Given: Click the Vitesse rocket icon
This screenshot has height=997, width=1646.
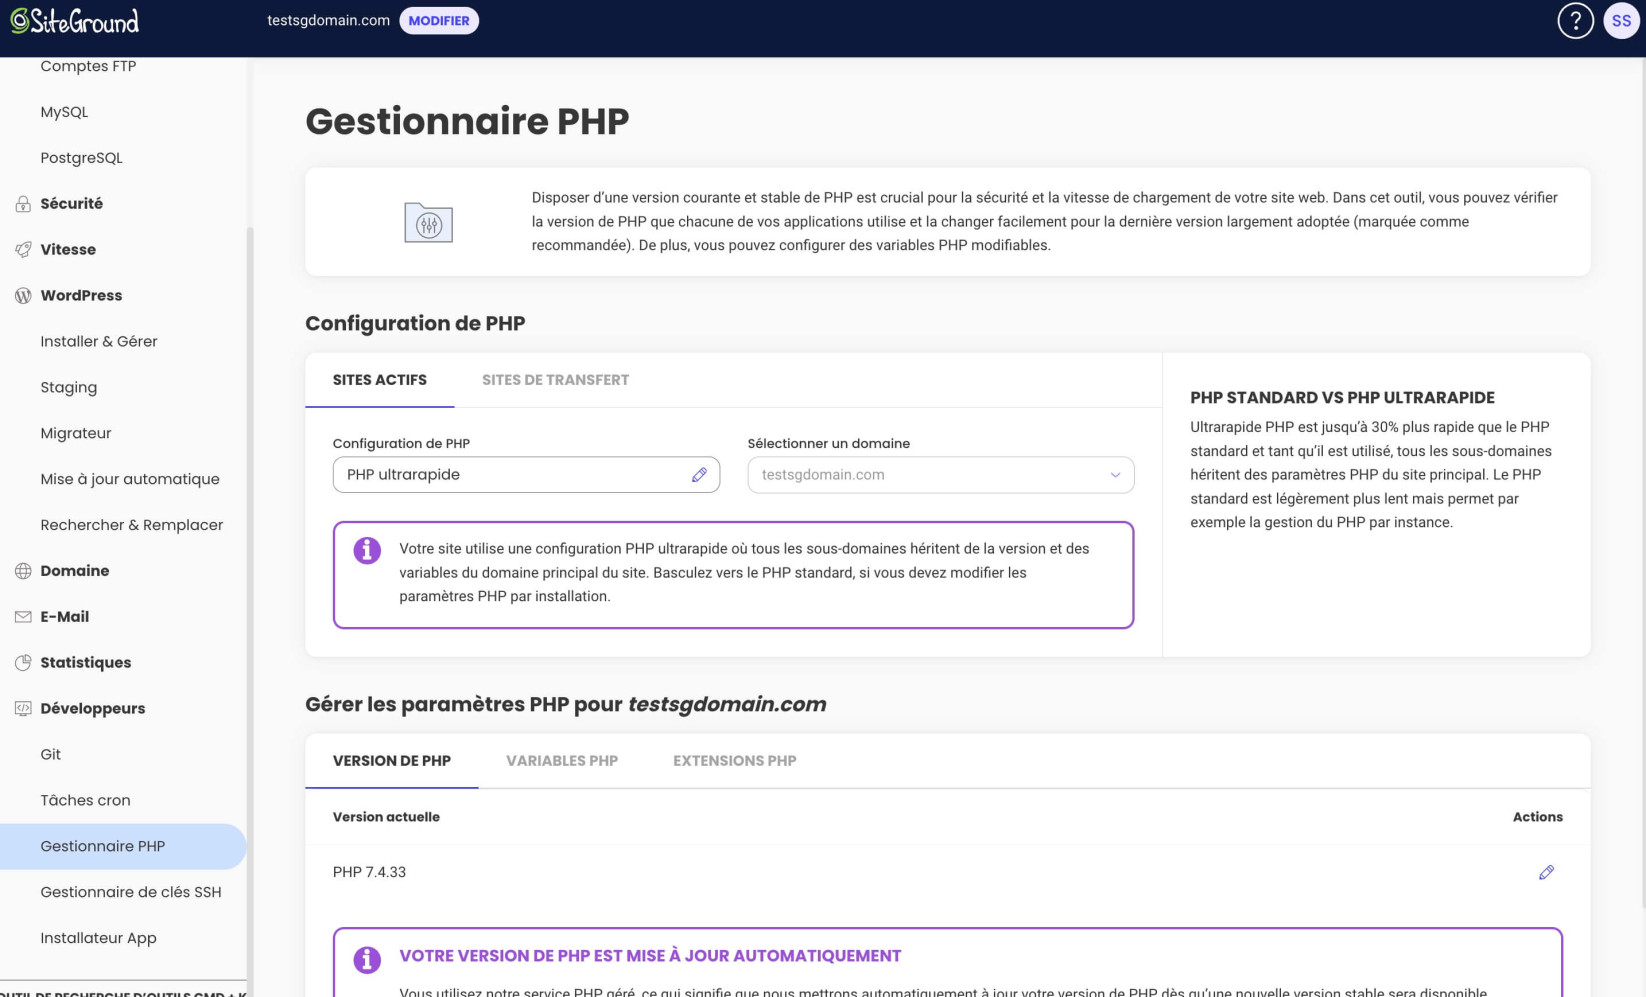Looking at the screenshot, I should (x=23, y=250).
